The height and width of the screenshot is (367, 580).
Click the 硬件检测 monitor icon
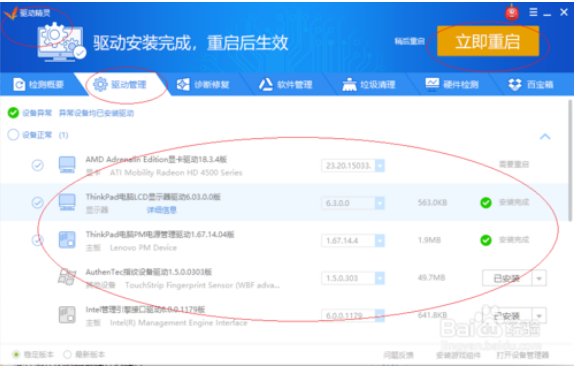click(x=432, y=84)
